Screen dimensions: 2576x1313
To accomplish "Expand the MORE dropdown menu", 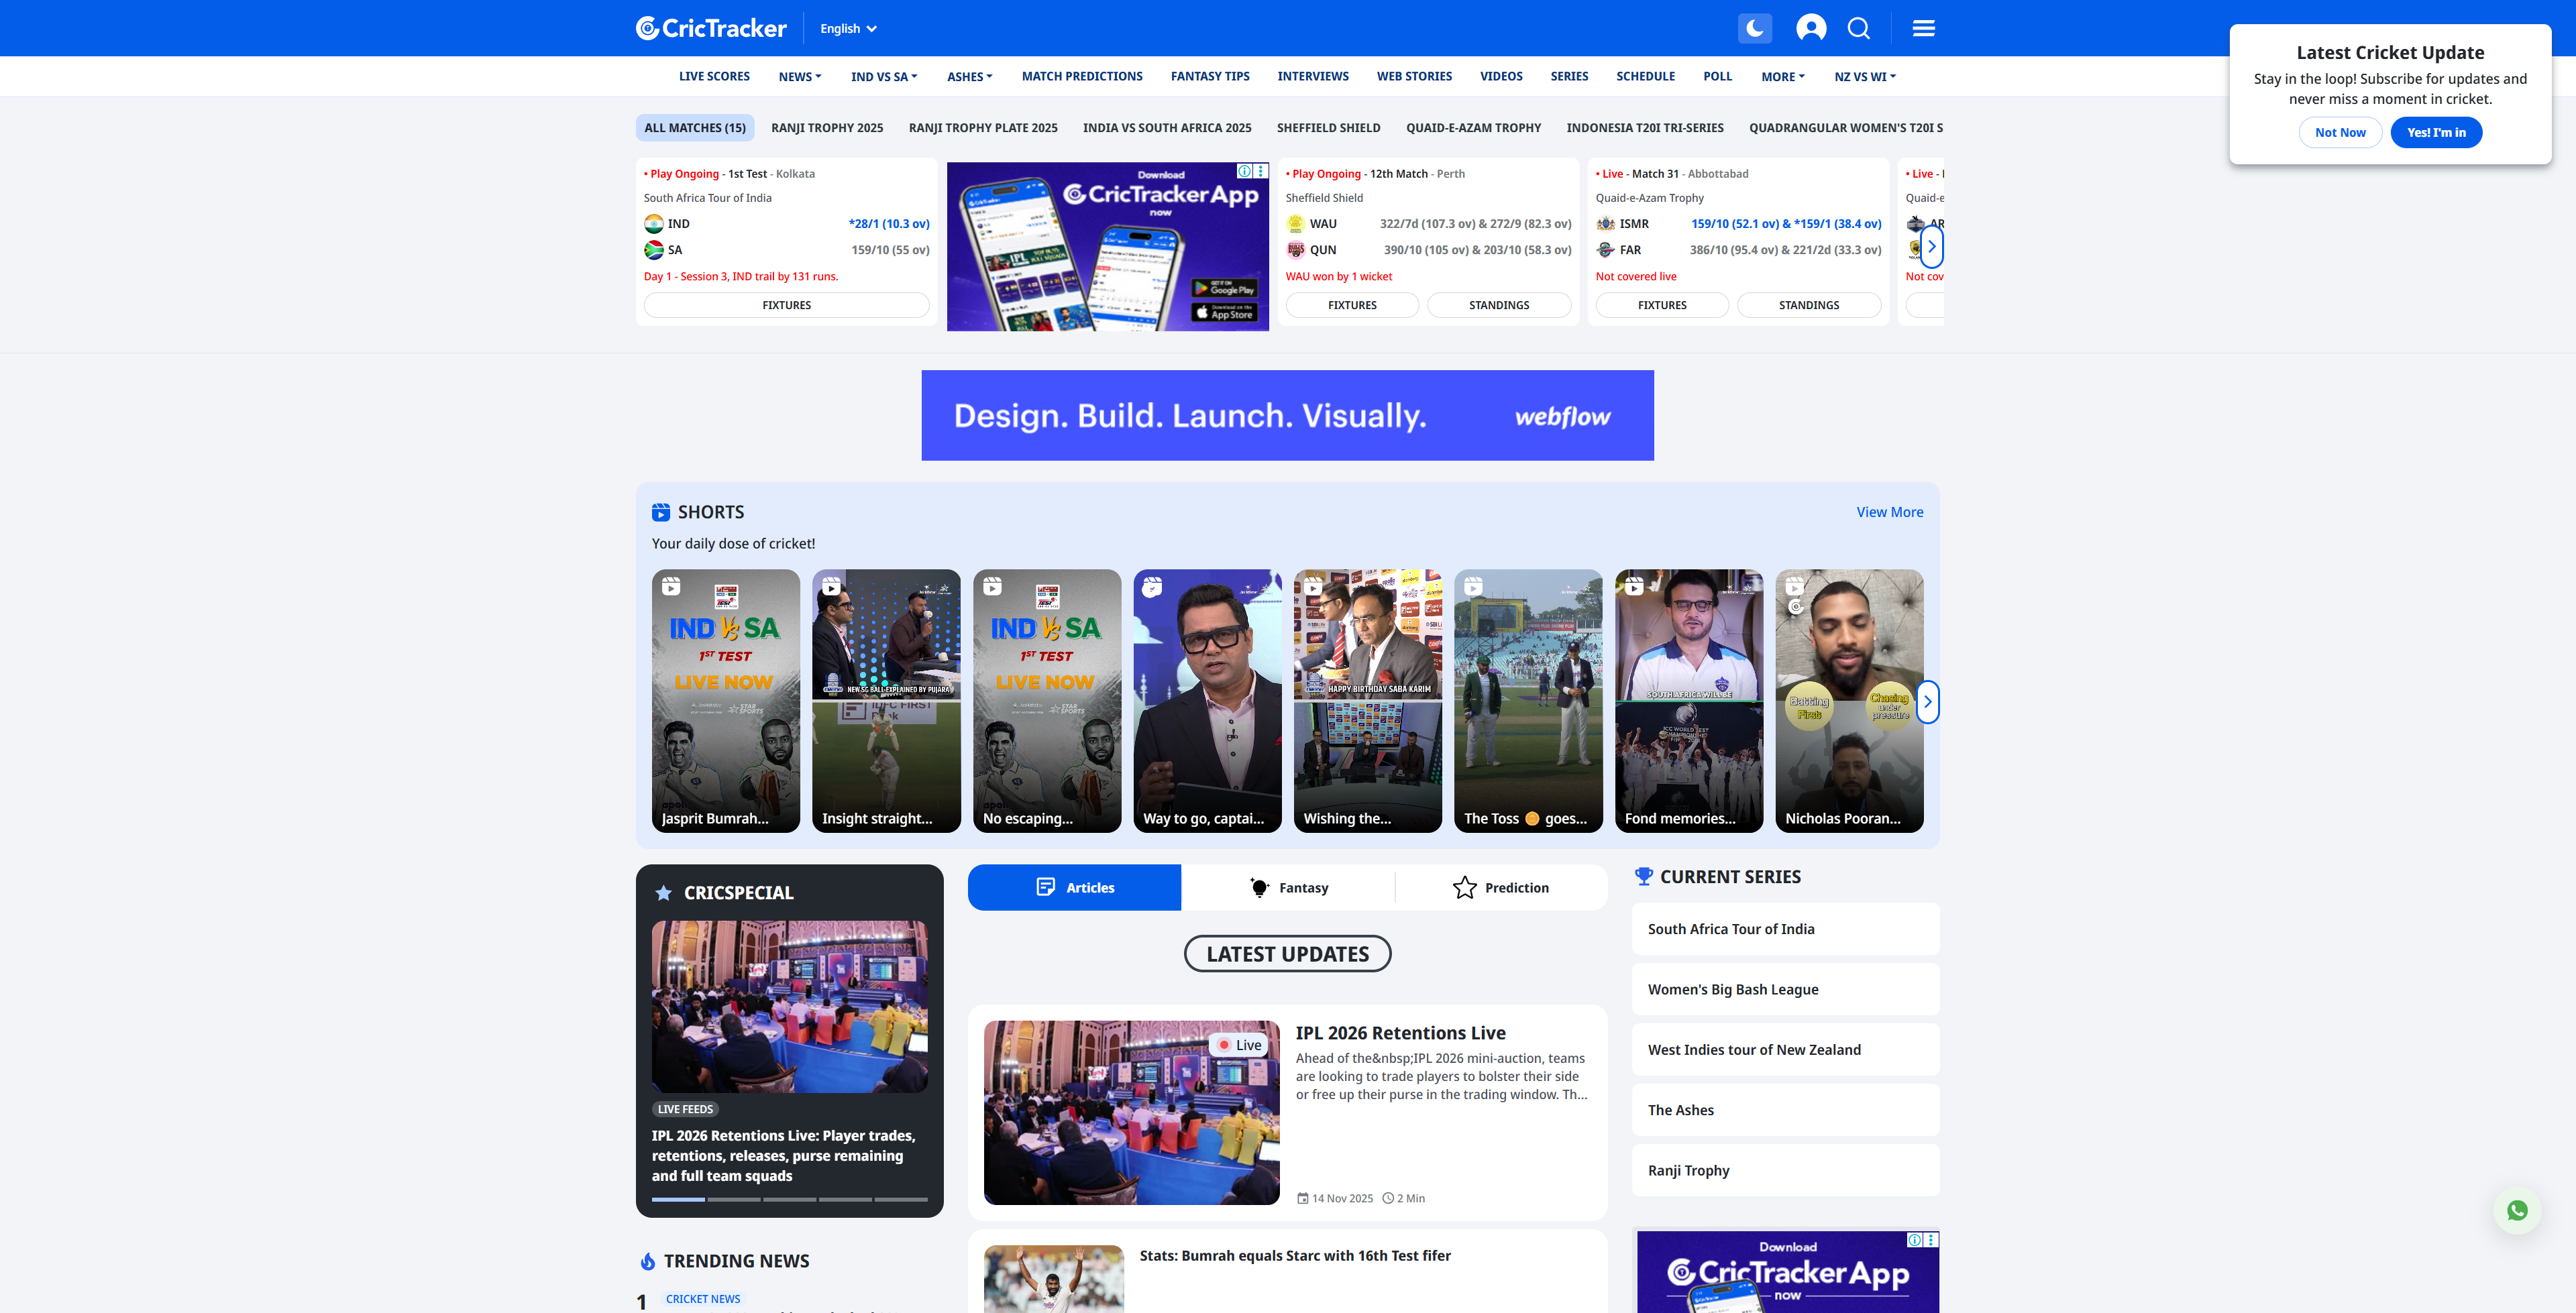I will pos(1783,77).
